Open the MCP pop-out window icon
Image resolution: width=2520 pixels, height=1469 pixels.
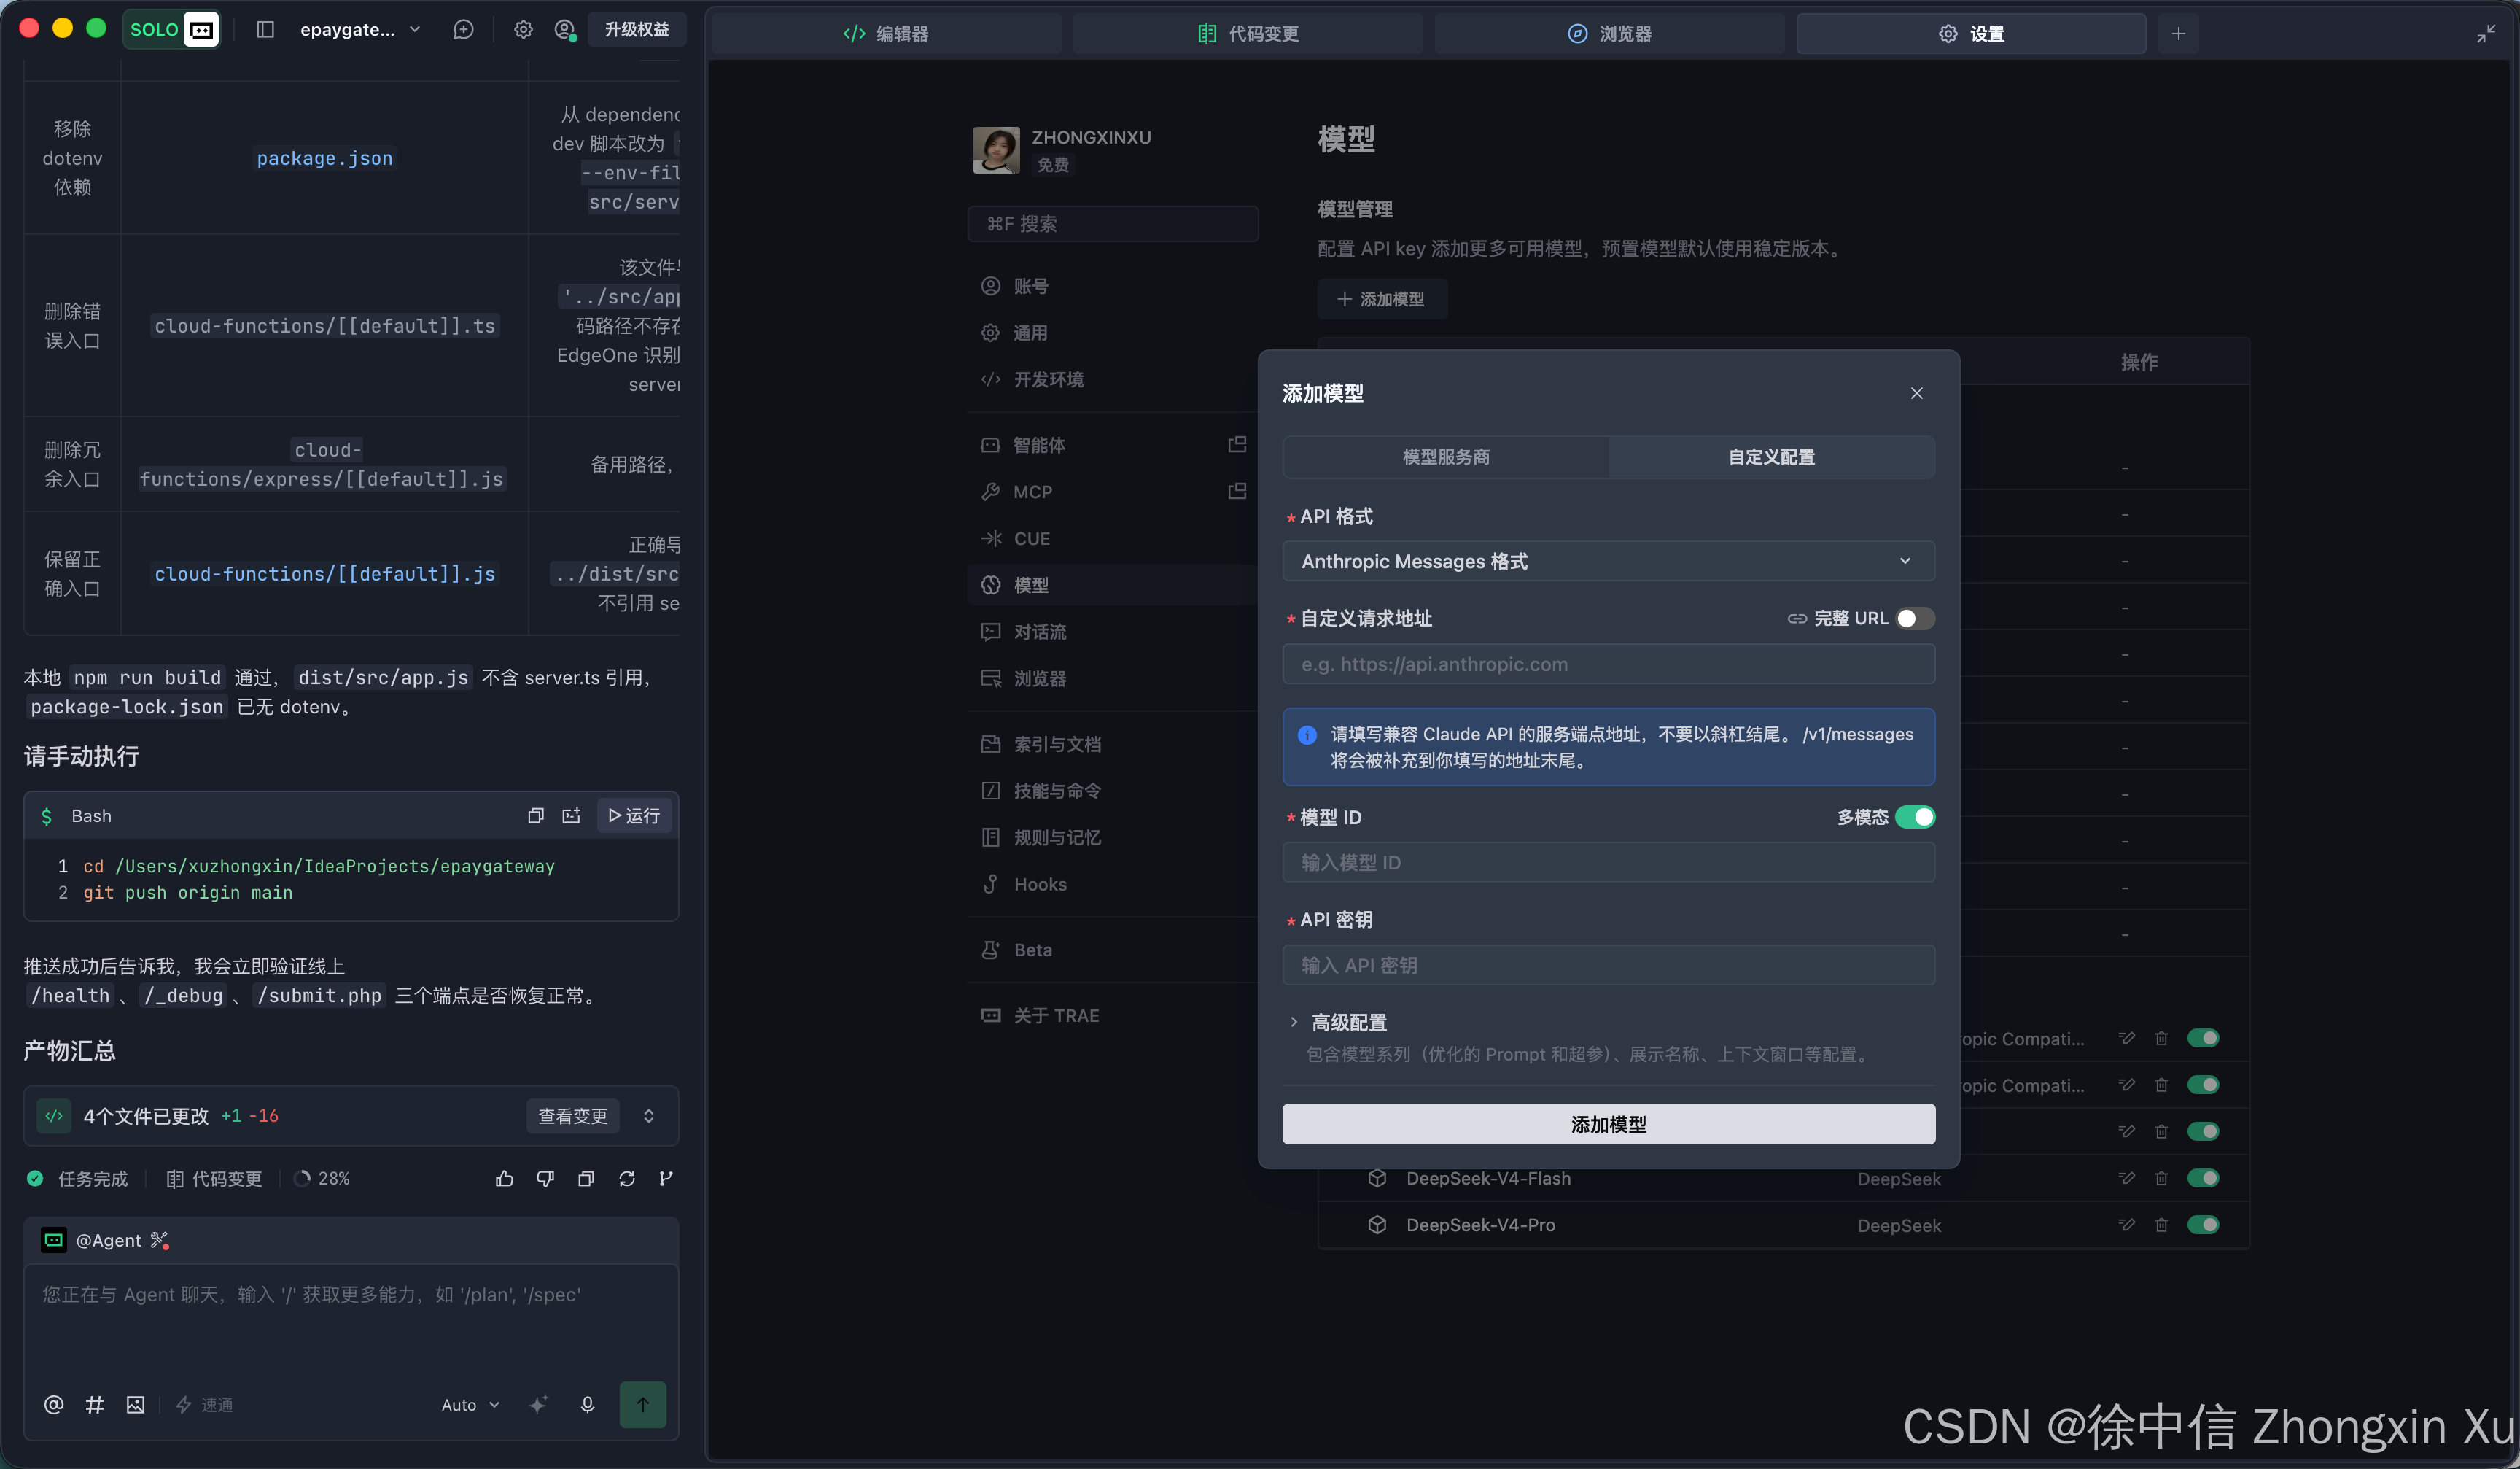click(x=1237, y=491)
